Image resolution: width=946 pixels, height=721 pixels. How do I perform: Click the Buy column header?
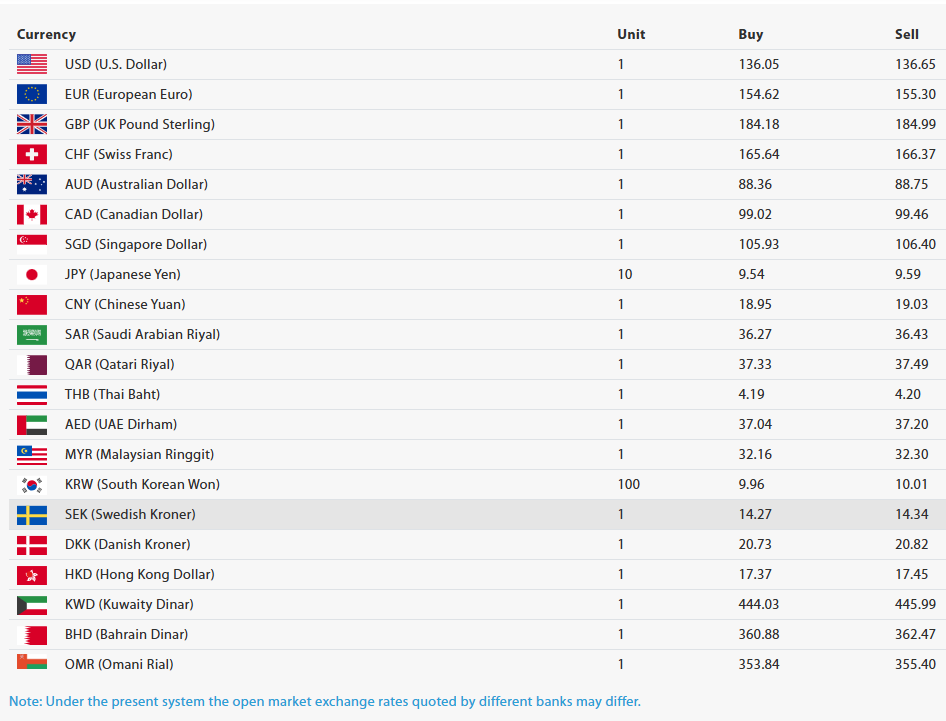point(751,34)
